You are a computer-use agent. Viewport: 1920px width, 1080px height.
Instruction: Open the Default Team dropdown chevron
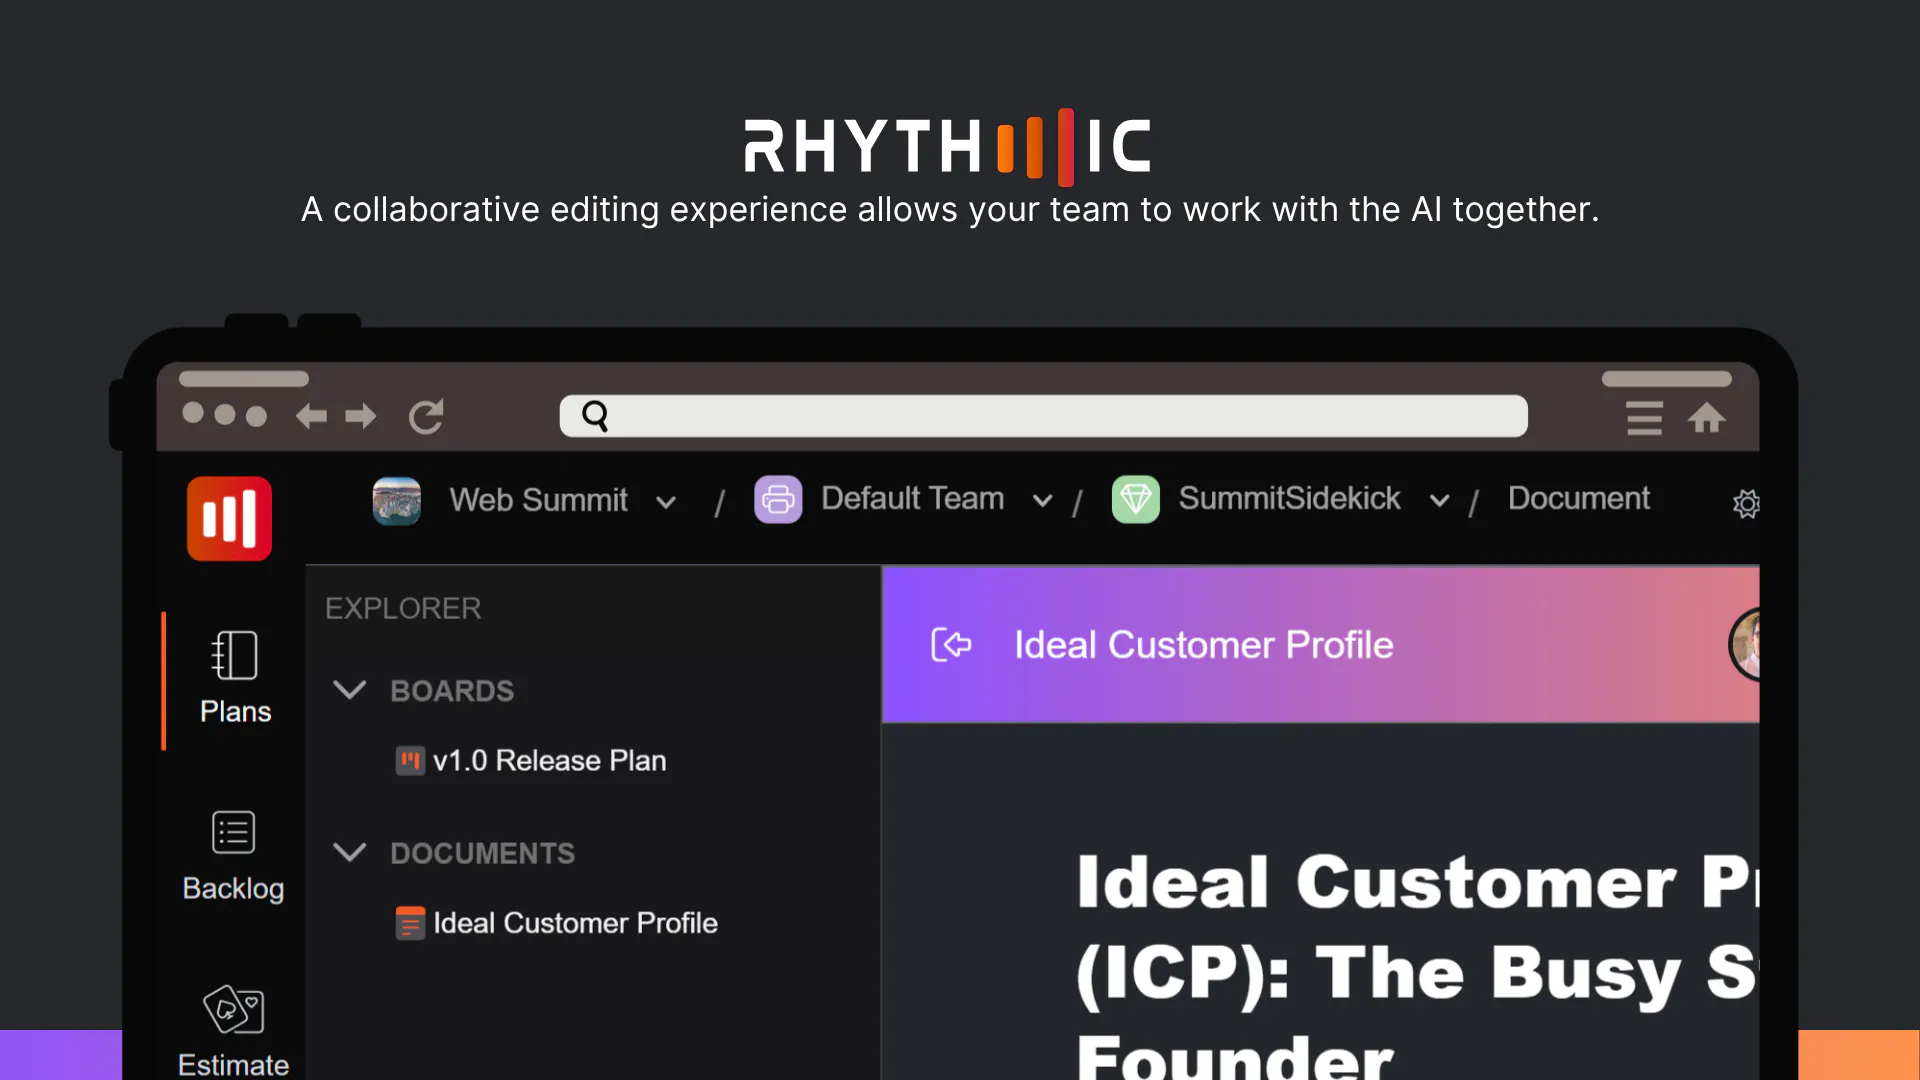point(1042,501)
